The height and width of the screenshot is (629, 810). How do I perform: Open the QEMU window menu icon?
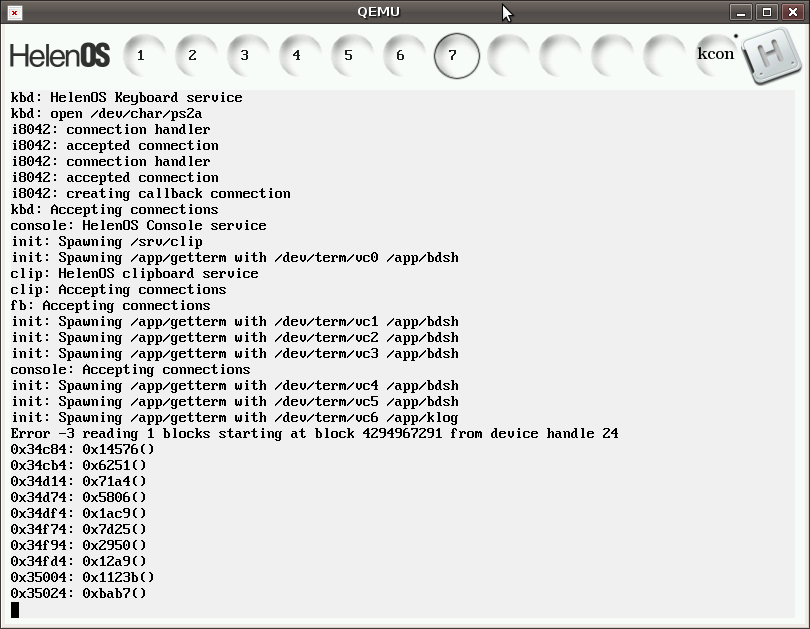[x=15, y=12]
